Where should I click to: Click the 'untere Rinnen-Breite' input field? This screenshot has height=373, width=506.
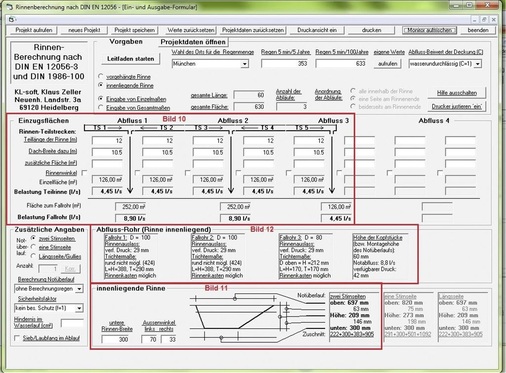(x=115, y=339)
